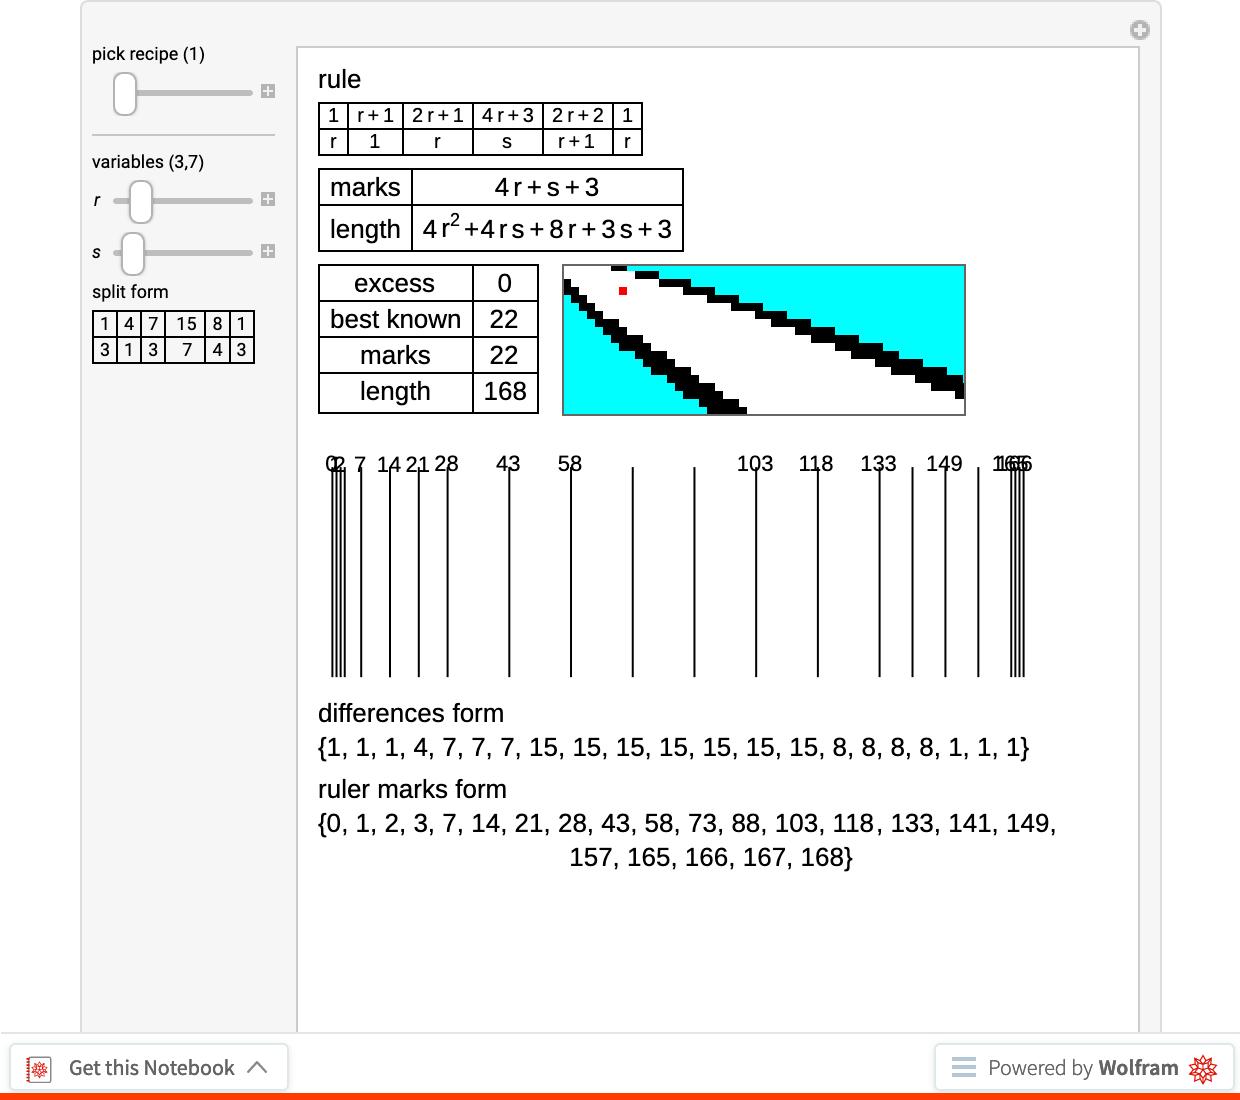Click the ruler mark labeled 58
The height and width of the screenshot is (1100, 1240).
[x=570, y=464]
